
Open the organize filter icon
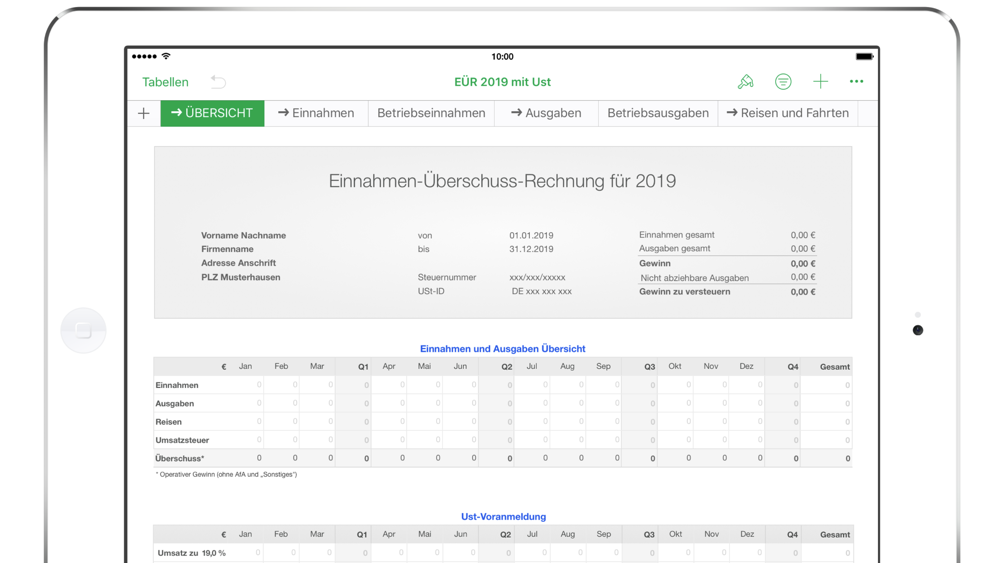(783, 82)
